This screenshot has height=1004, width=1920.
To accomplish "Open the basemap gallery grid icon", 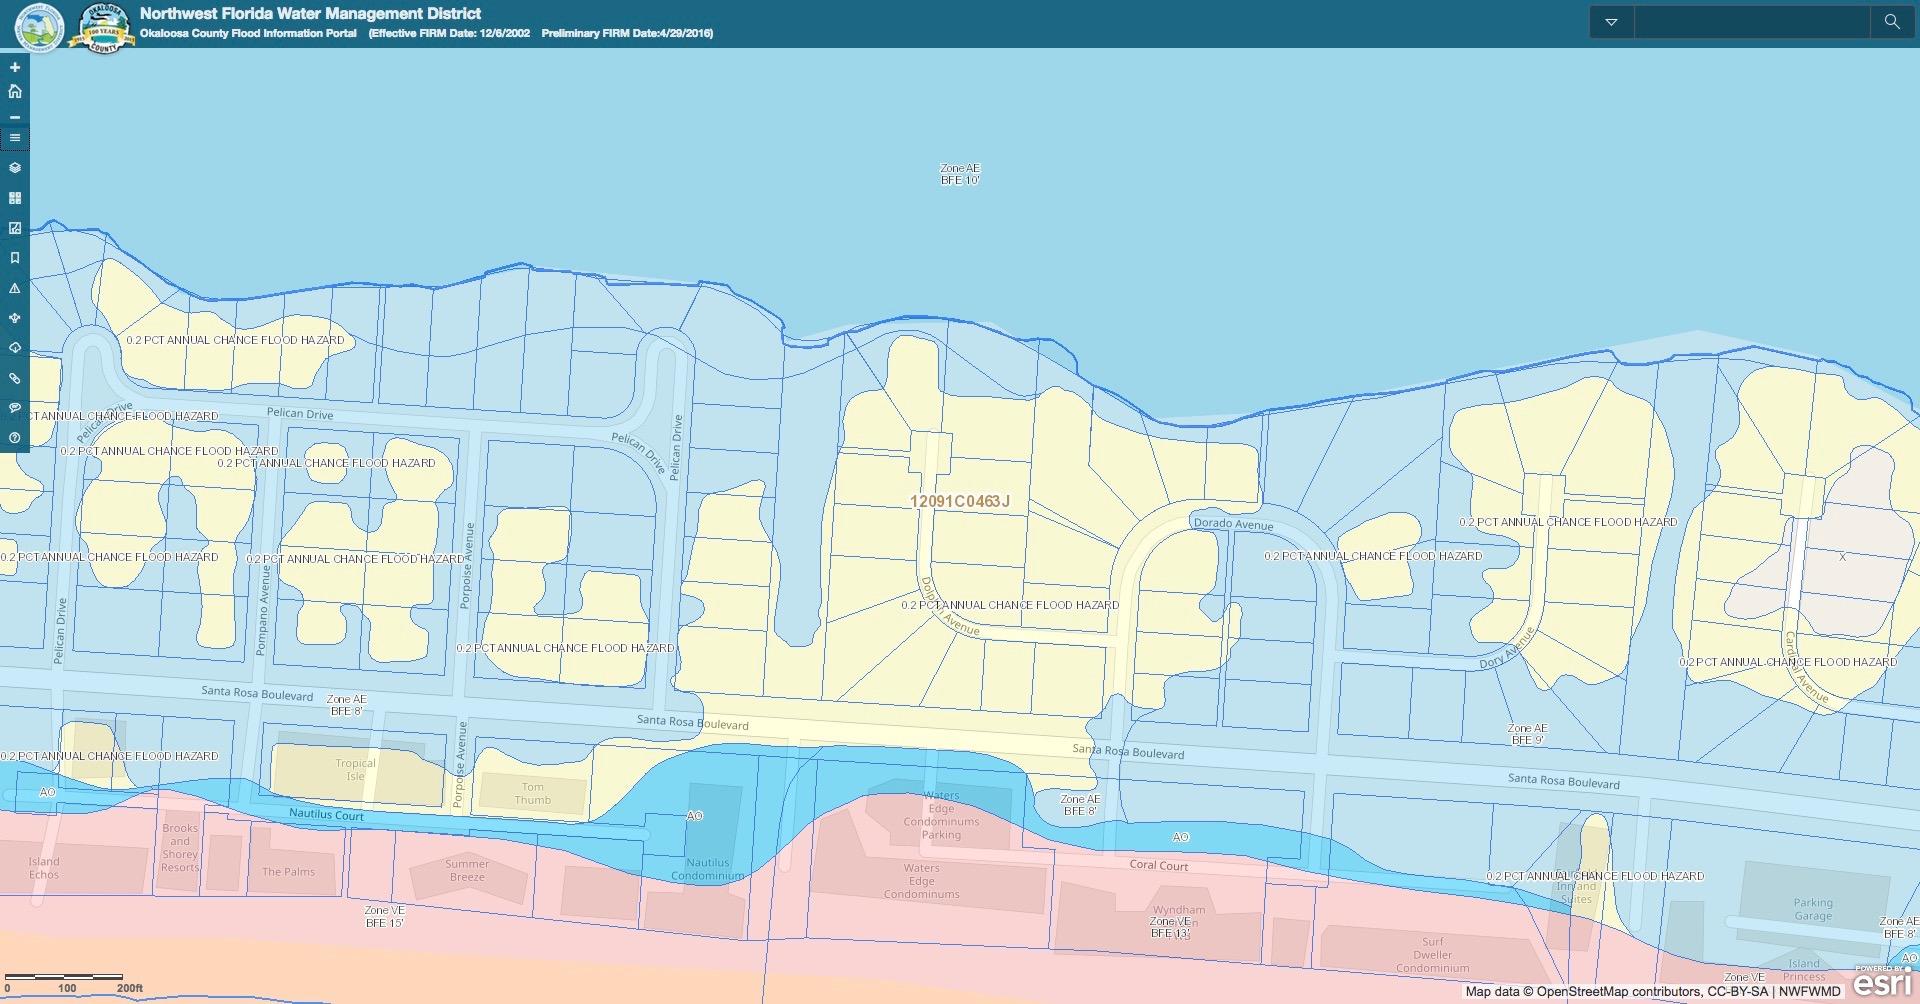I will (15, 198).
